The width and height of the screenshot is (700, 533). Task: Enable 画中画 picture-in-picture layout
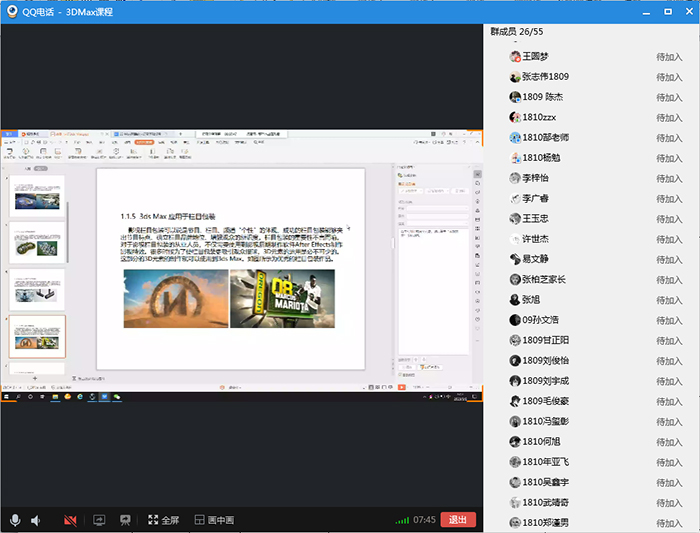[214, 520]
